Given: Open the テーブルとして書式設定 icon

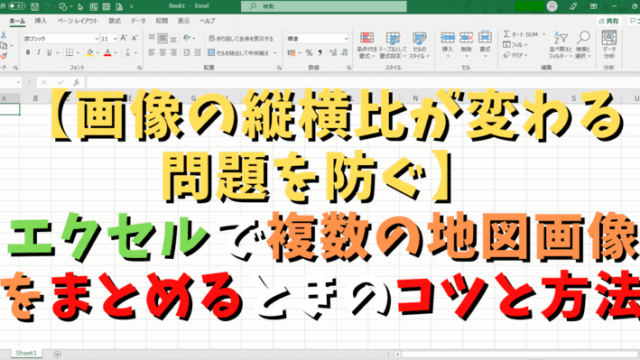Looking at the screenshot, I should [393, 38].
